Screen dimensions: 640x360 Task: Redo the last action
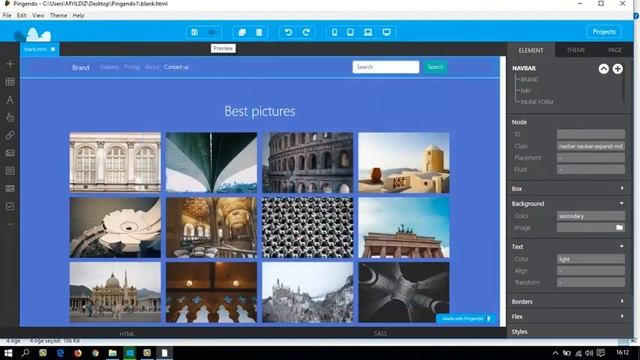point(306,32)
